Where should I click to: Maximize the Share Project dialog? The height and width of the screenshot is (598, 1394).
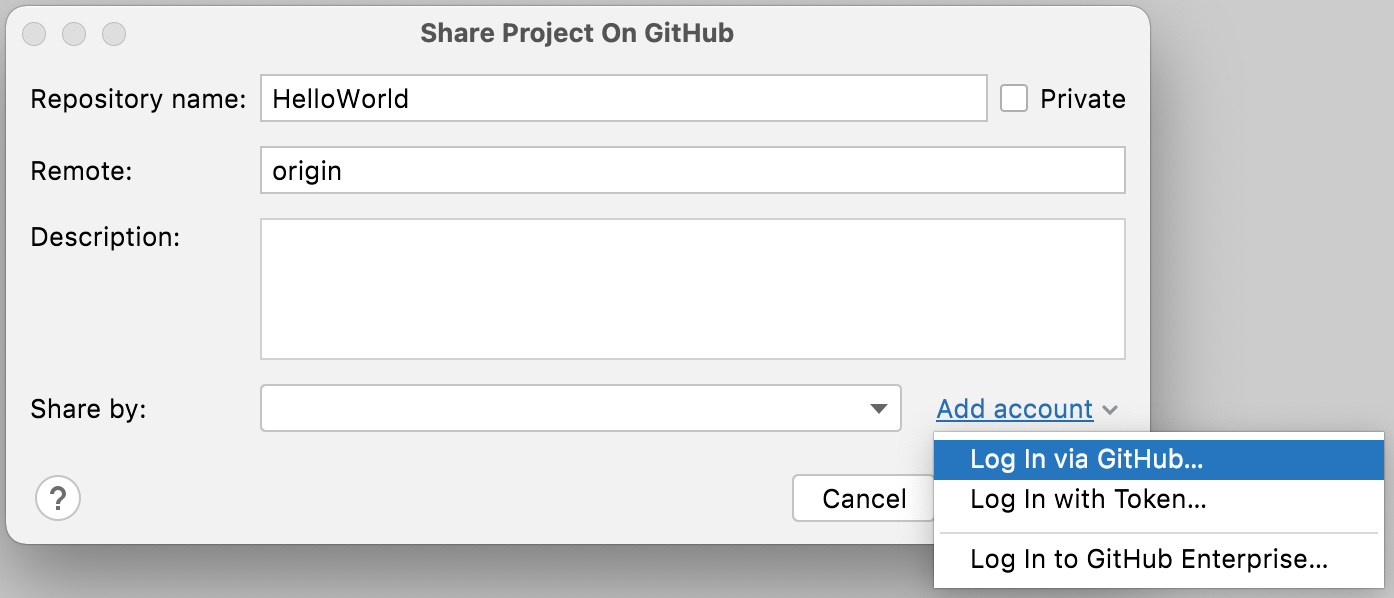115,34
